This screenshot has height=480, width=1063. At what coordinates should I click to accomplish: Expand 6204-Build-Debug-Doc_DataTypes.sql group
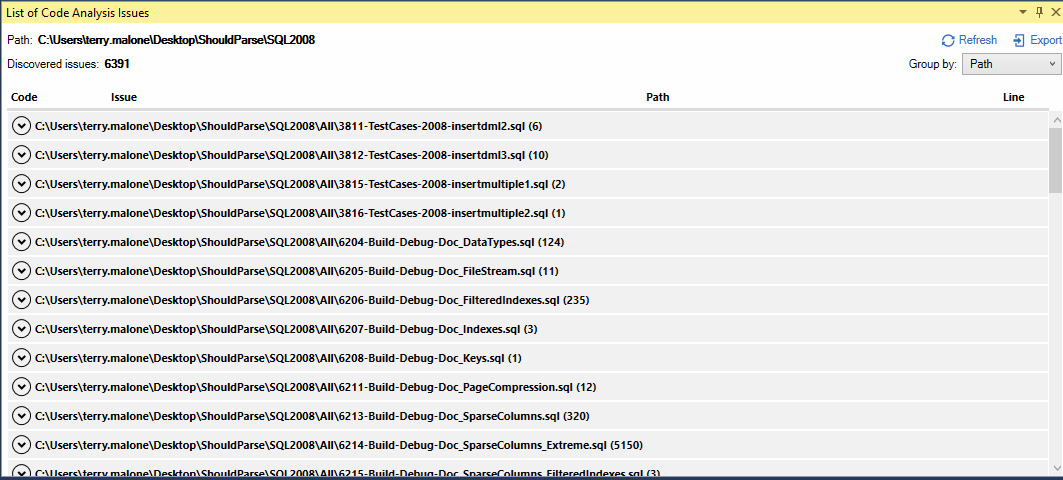click(21, 242)
